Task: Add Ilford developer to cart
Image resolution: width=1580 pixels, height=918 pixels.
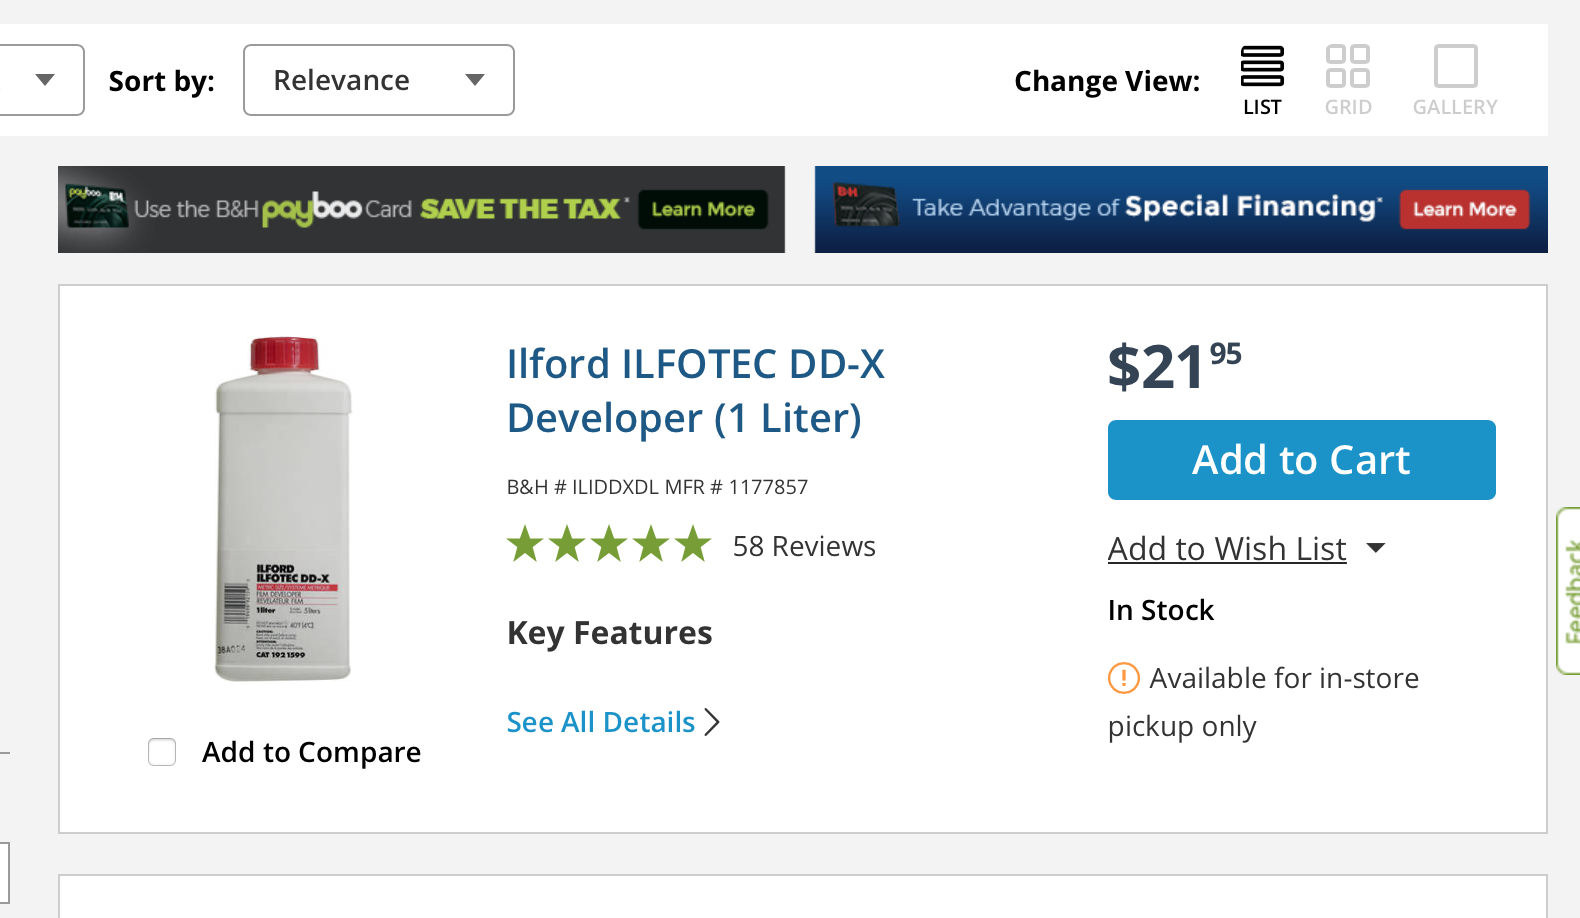Action: point(1301,460)
